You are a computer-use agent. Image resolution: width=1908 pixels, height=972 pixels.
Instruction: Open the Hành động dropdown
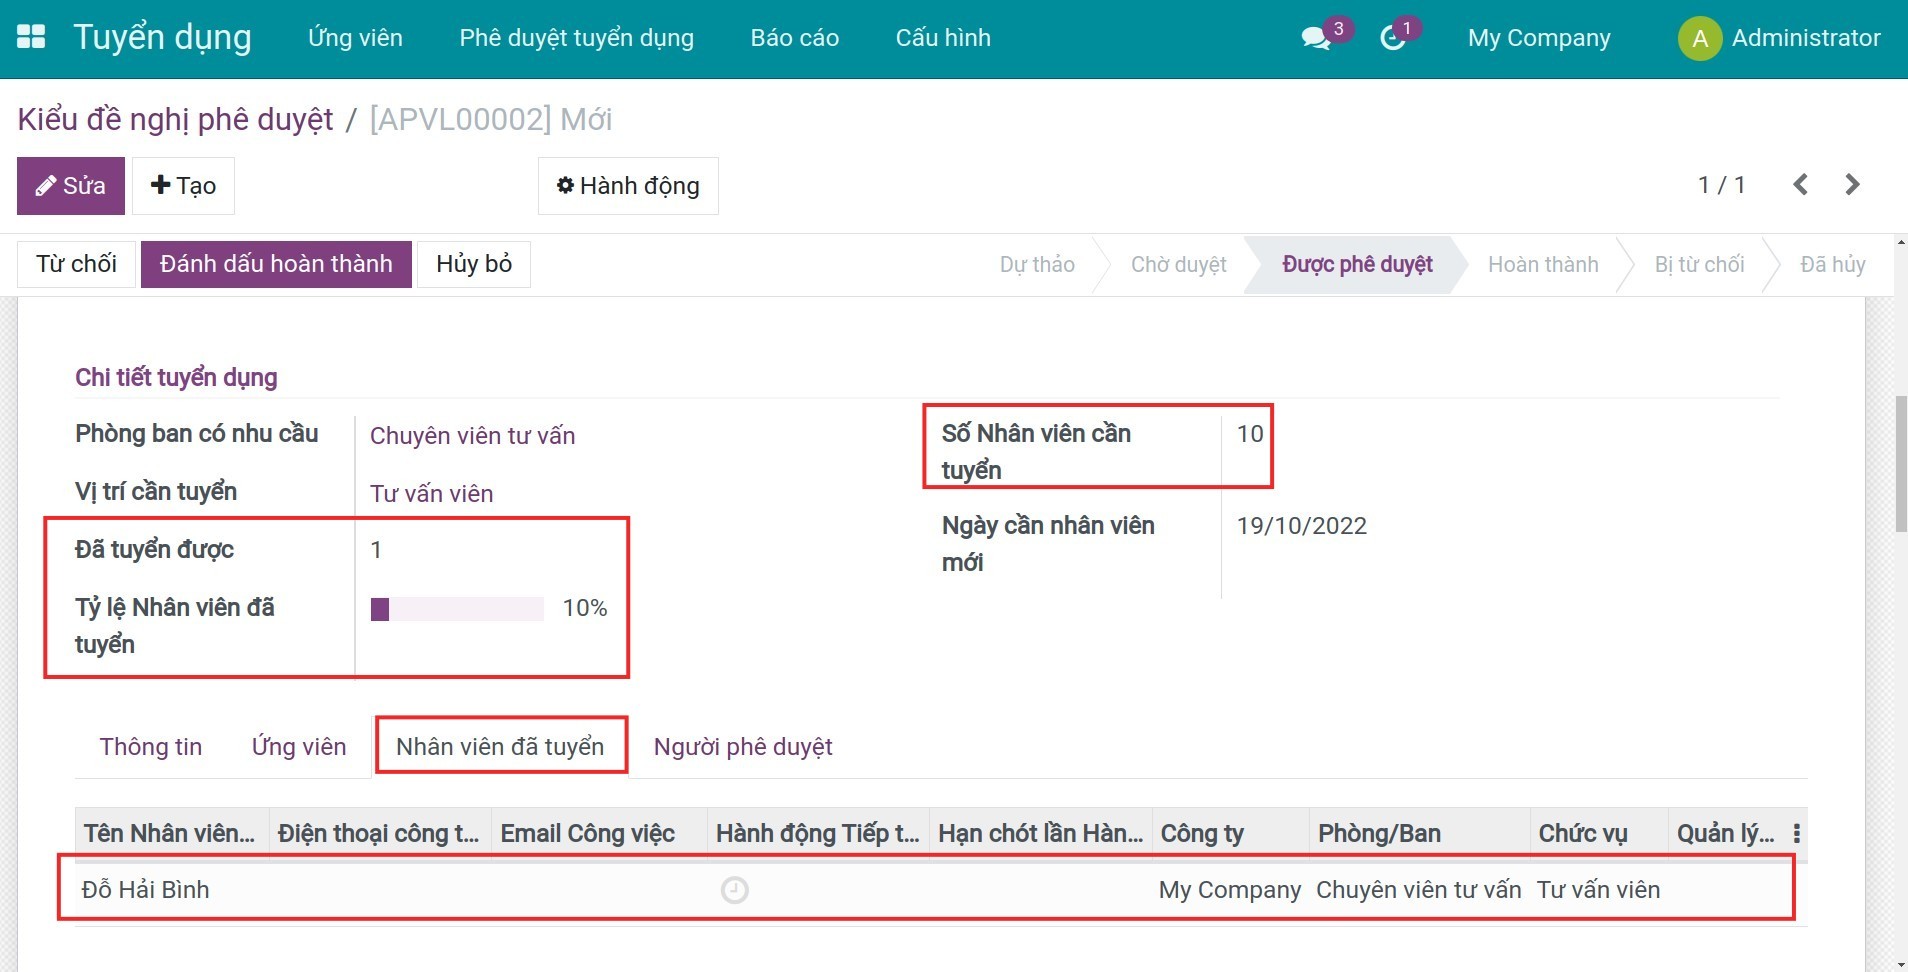pyautogui.click(x=628, y=186)
